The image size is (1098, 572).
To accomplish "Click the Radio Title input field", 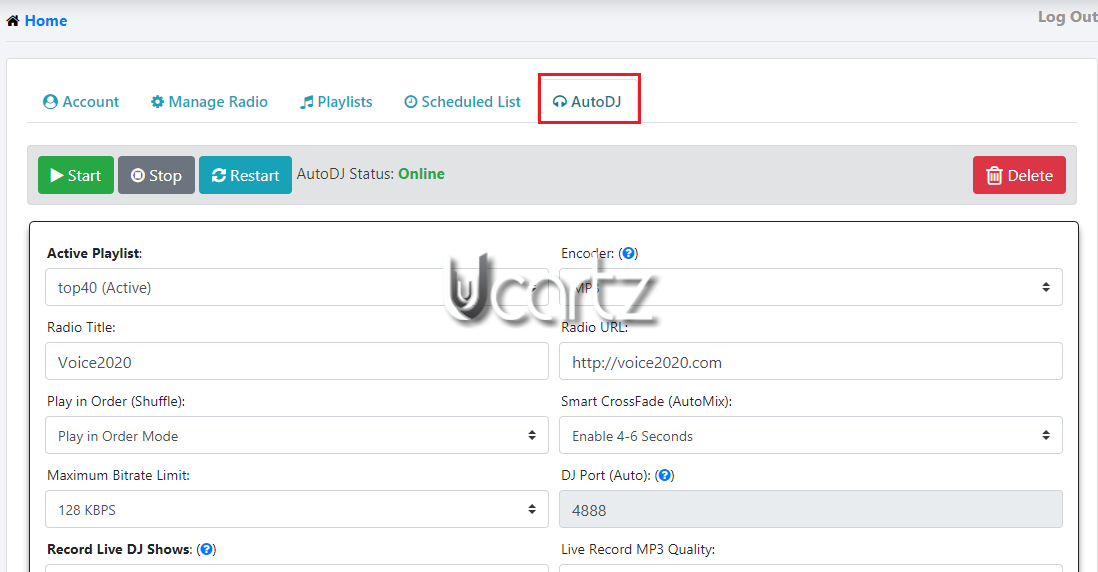I will [x=297, y=361].
